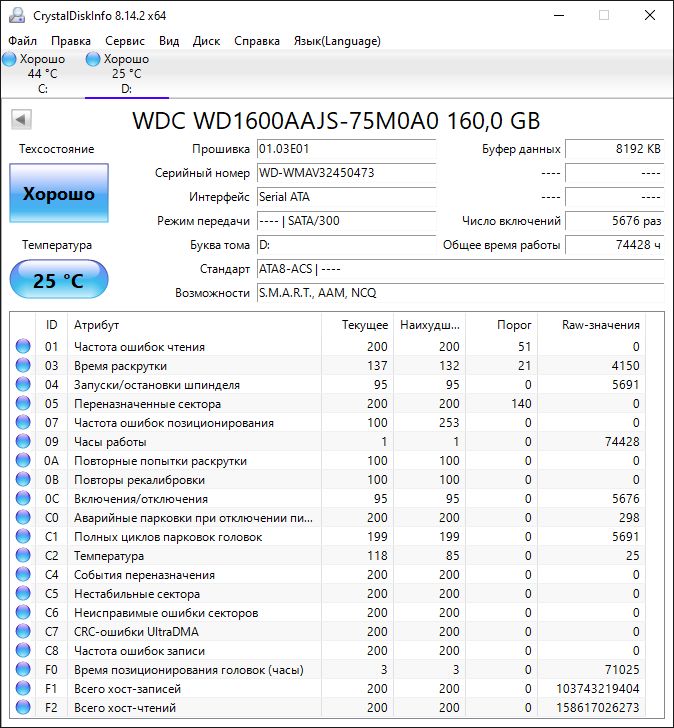This screenshot has height=728, width=674.
Task: Click the CrystalDiskInfo title bar app icon
Action: tap(16, 15)
